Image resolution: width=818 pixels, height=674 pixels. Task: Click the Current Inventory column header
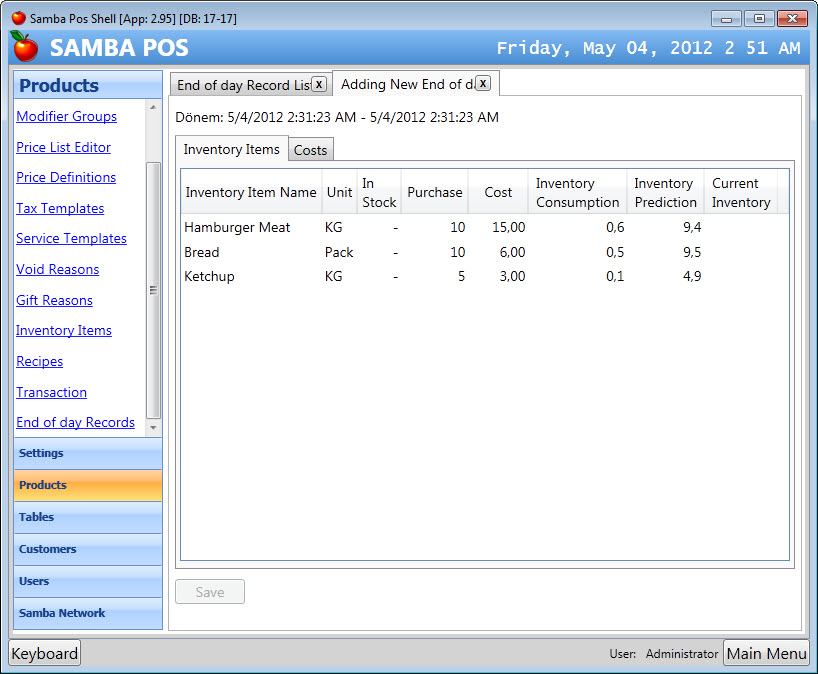[741, 192]
